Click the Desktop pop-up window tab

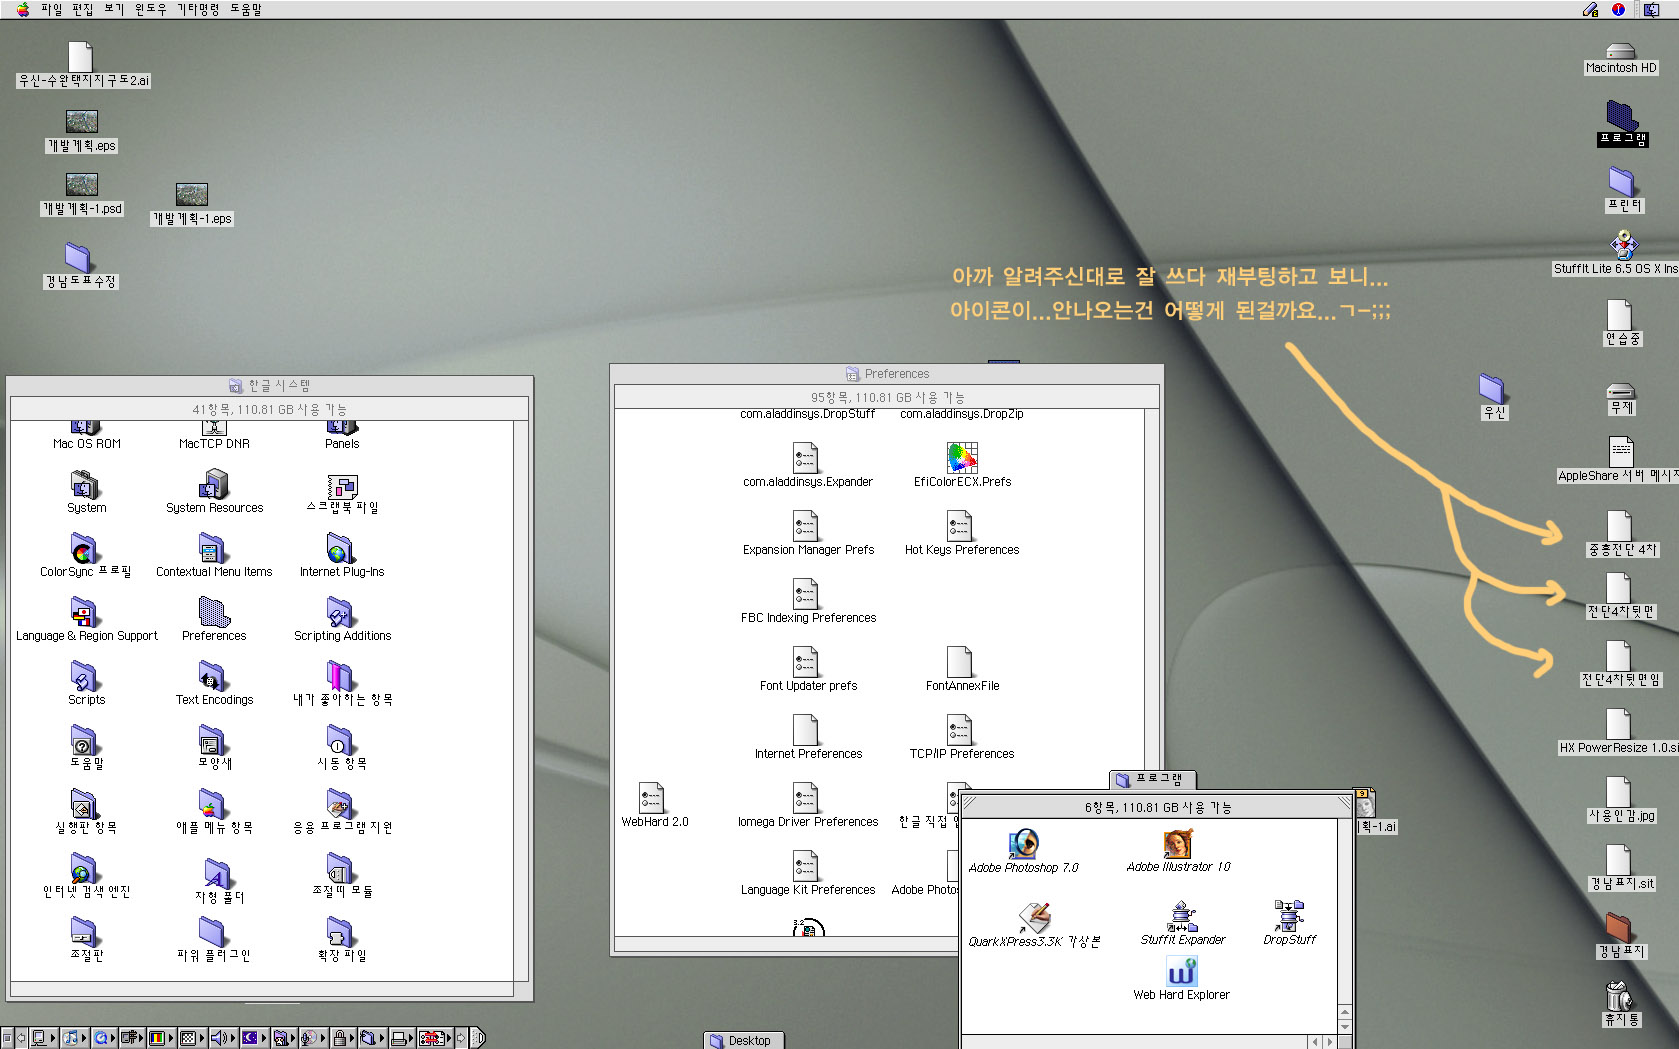[744, 1040]
